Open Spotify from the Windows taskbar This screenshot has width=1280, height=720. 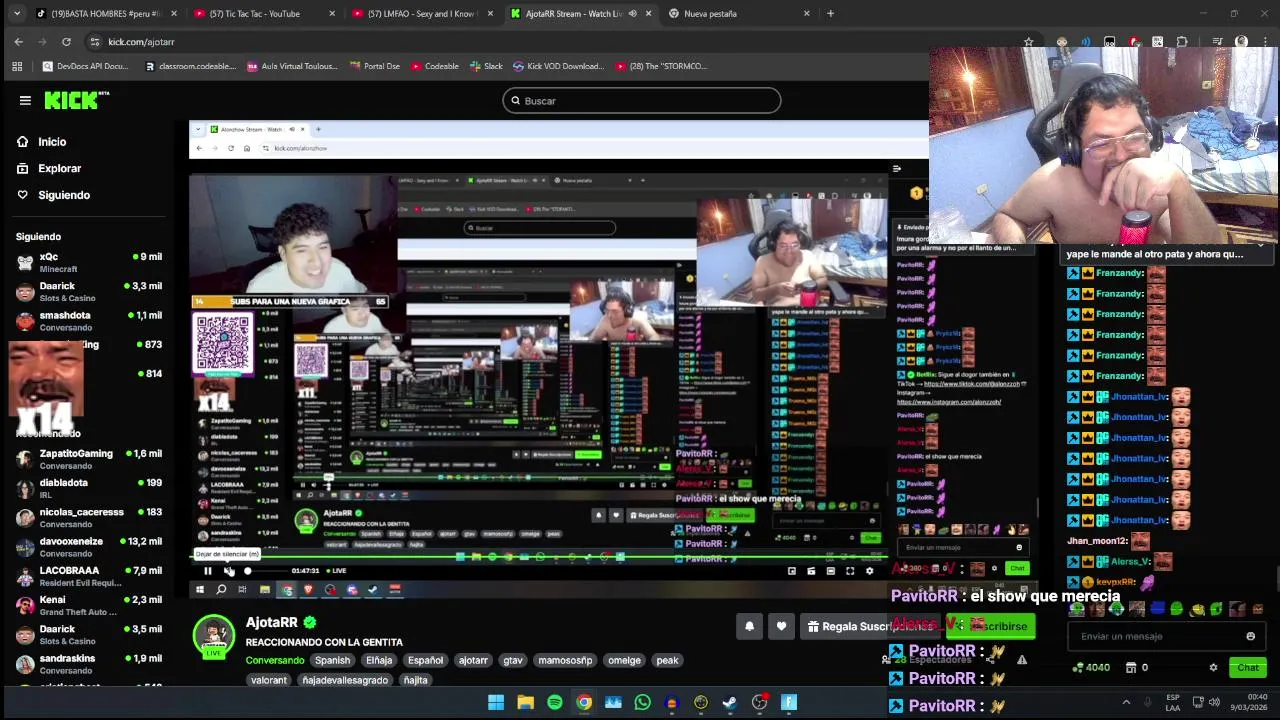click(555, 703)
